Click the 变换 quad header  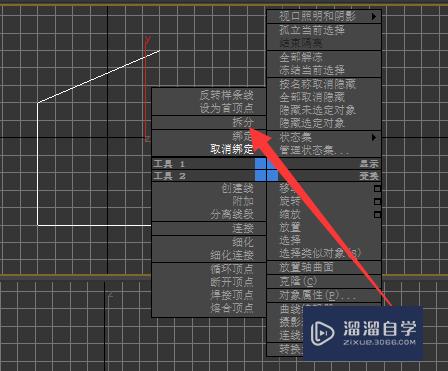click(369, 176)
